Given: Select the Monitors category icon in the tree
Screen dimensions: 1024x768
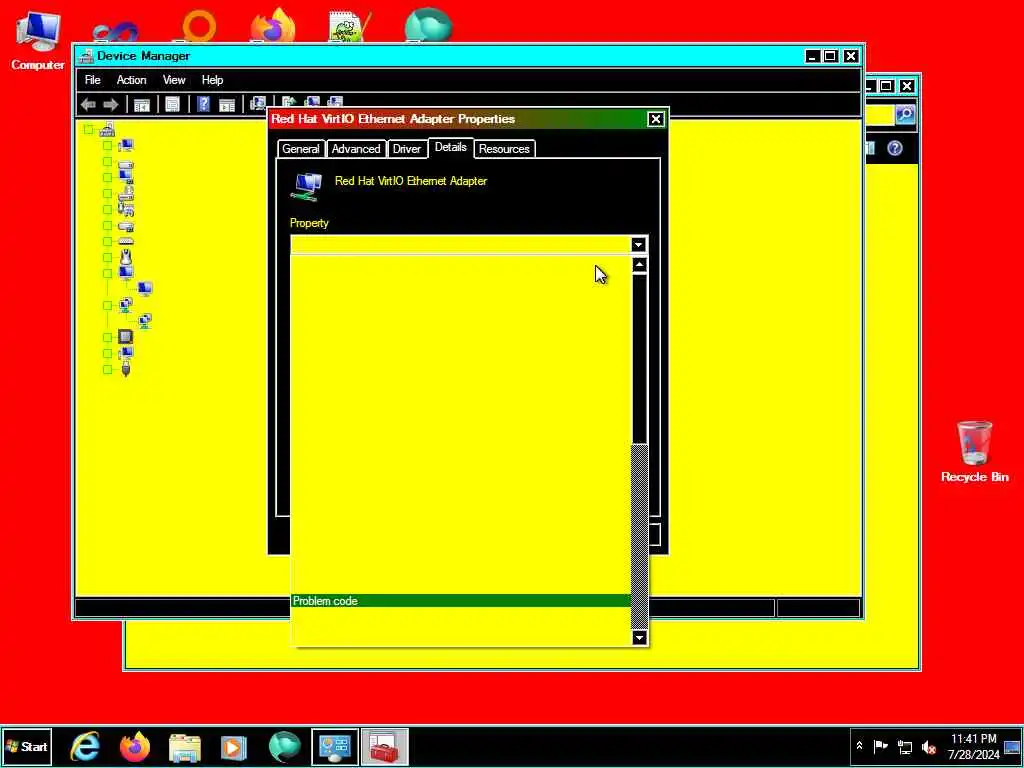Looking at the screenshot, I should (x=126, y=273).
